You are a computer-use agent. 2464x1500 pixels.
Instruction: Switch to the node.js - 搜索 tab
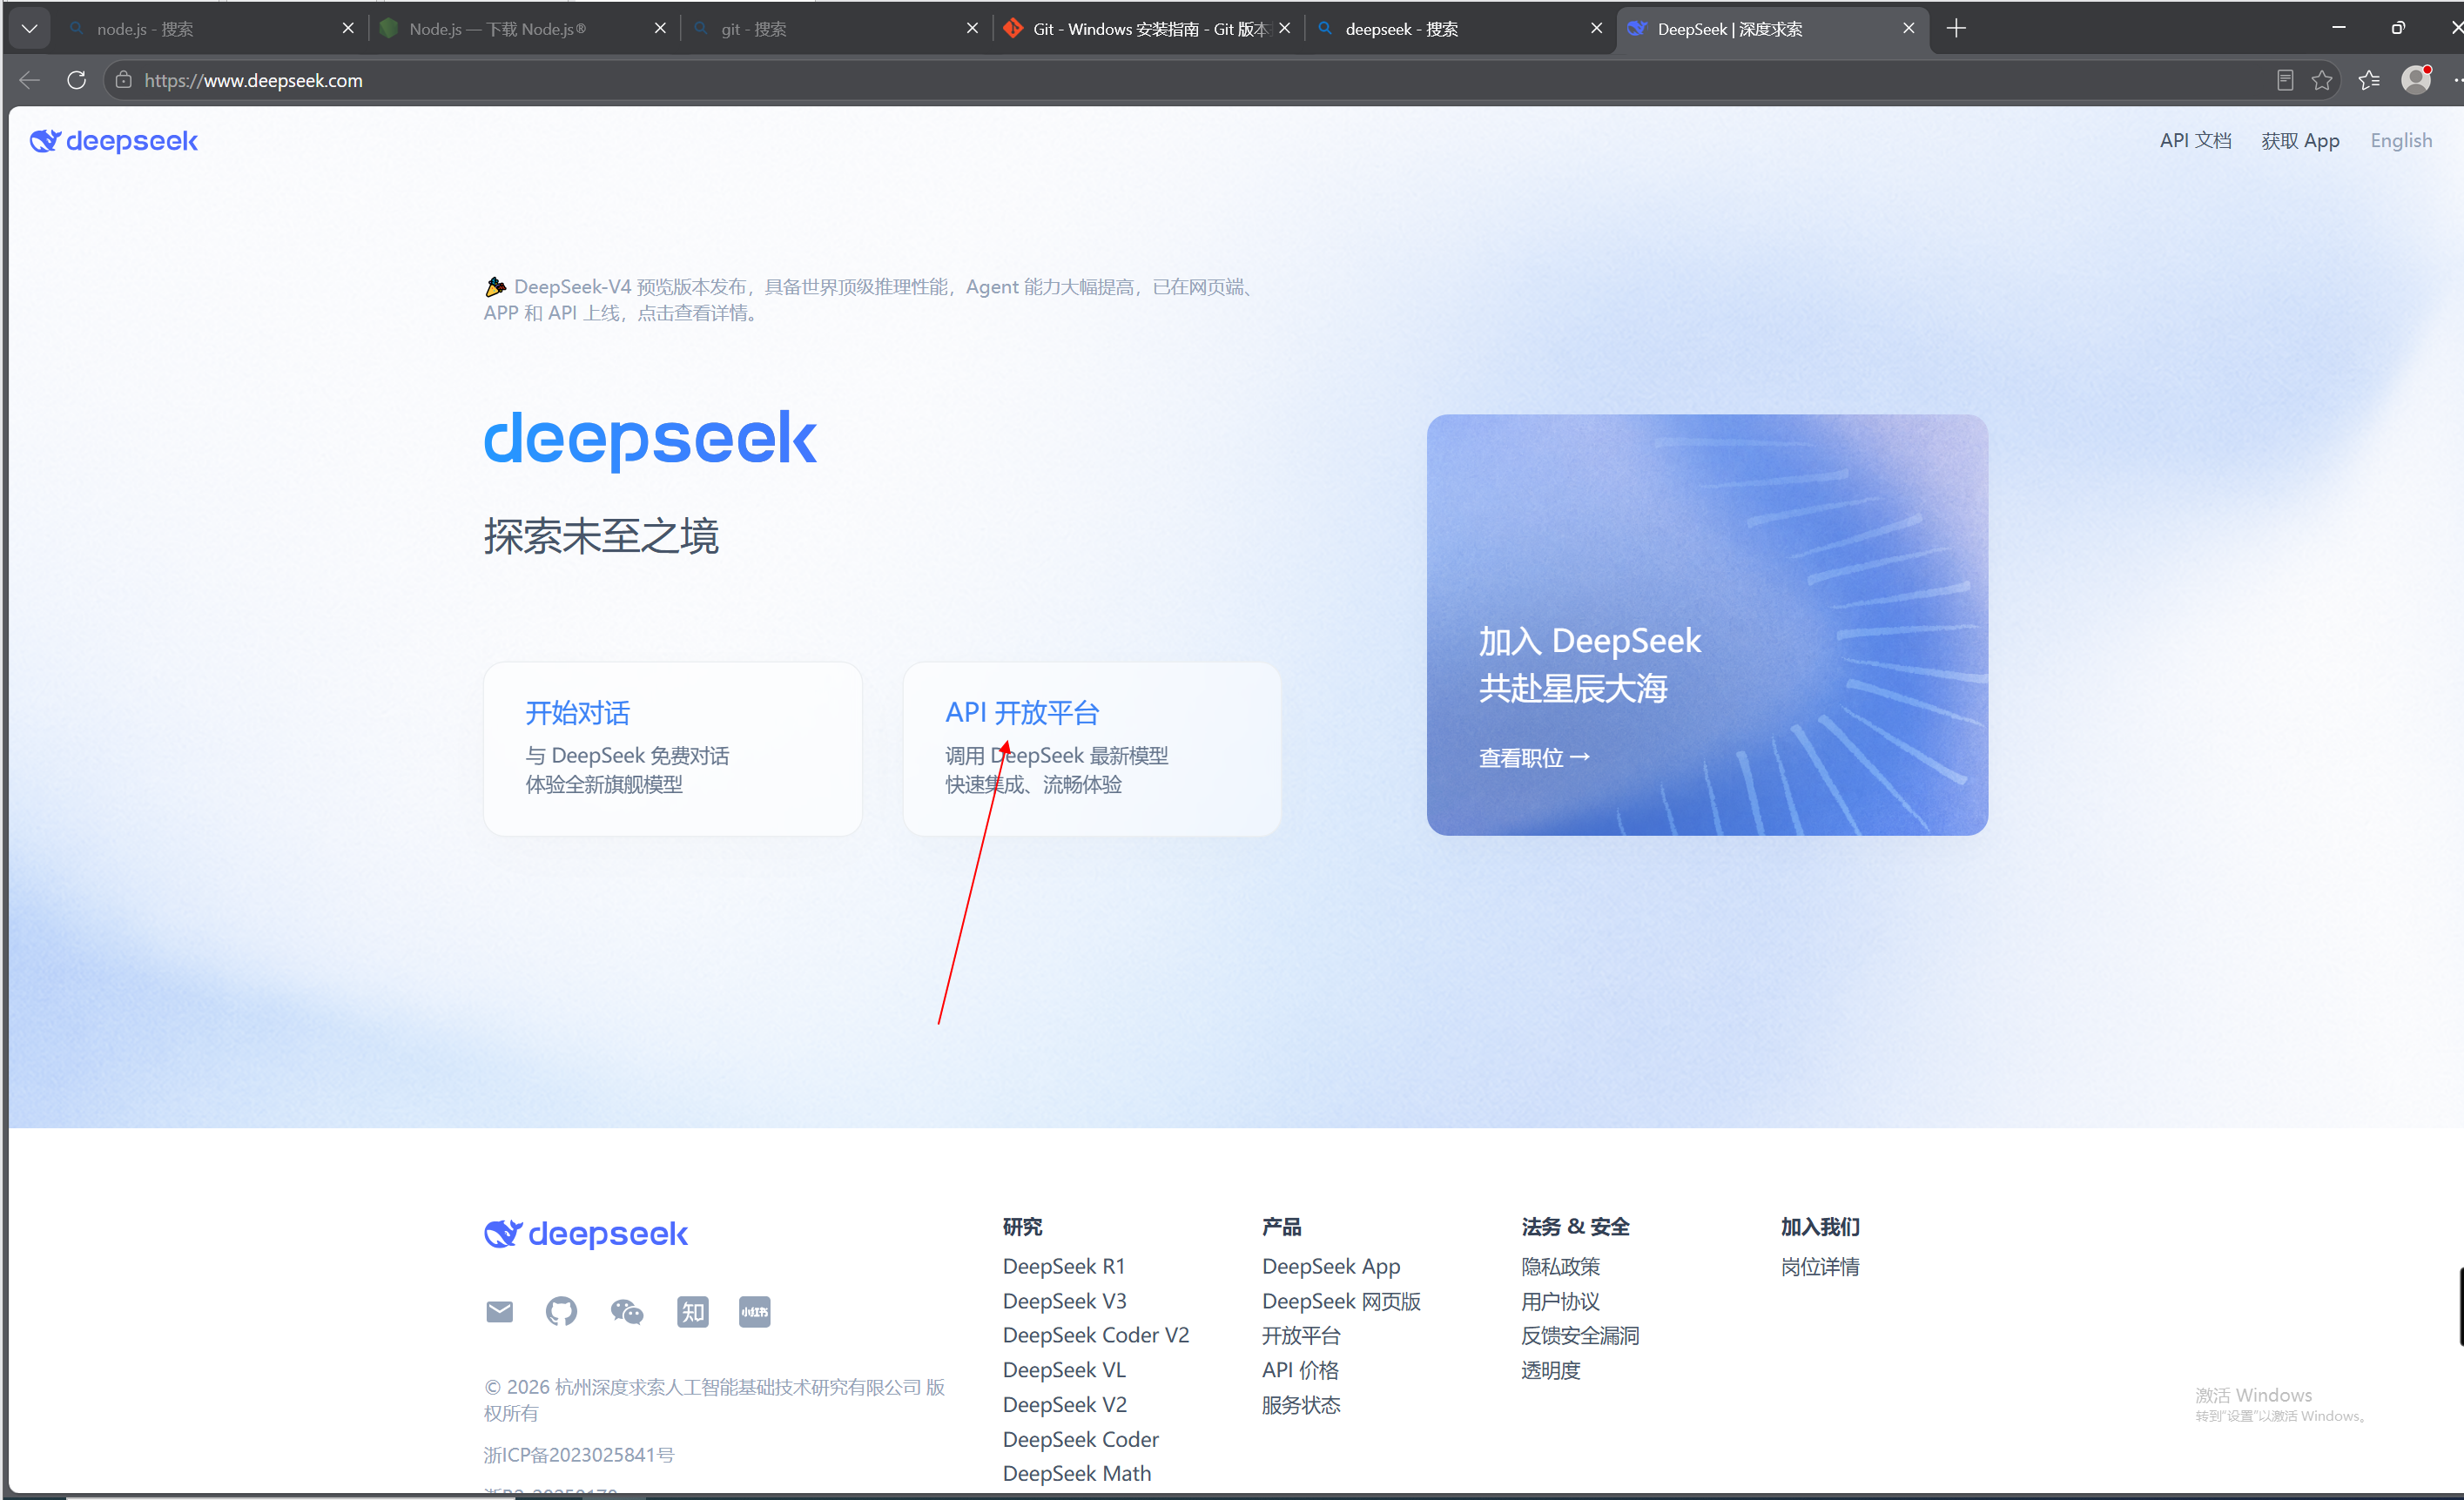pyautogui.click(x=210, y=29)
